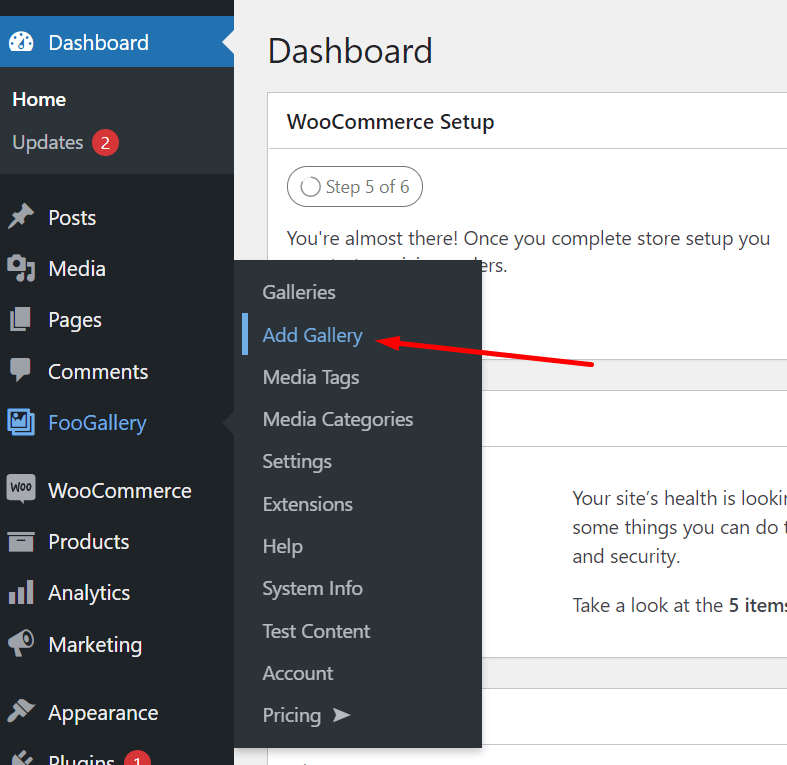Click the WooCommerce woo logo icon

(x=21, y=487)
